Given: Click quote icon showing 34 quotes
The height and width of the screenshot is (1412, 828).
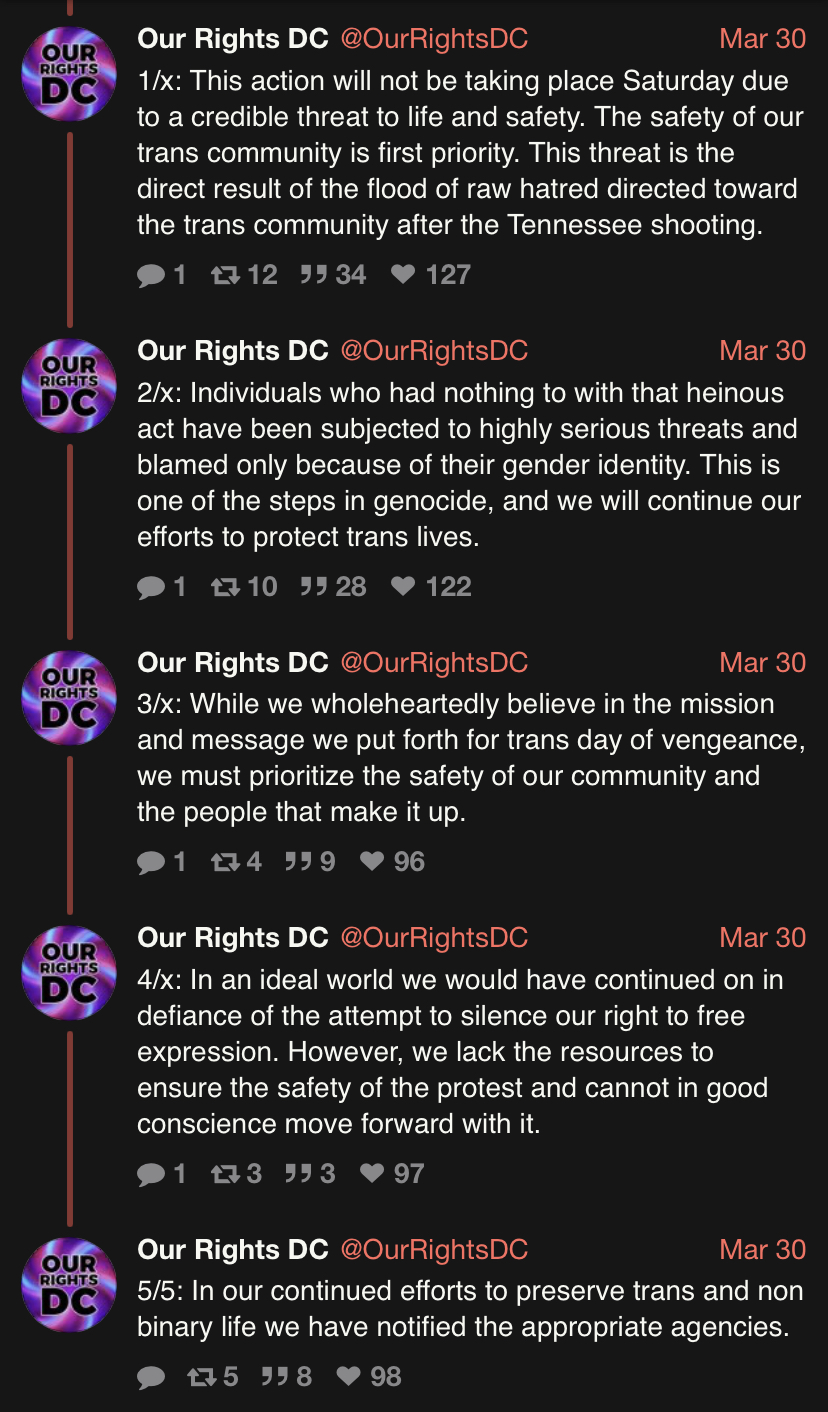Looking at the screenshot, I should pos(314,275).
